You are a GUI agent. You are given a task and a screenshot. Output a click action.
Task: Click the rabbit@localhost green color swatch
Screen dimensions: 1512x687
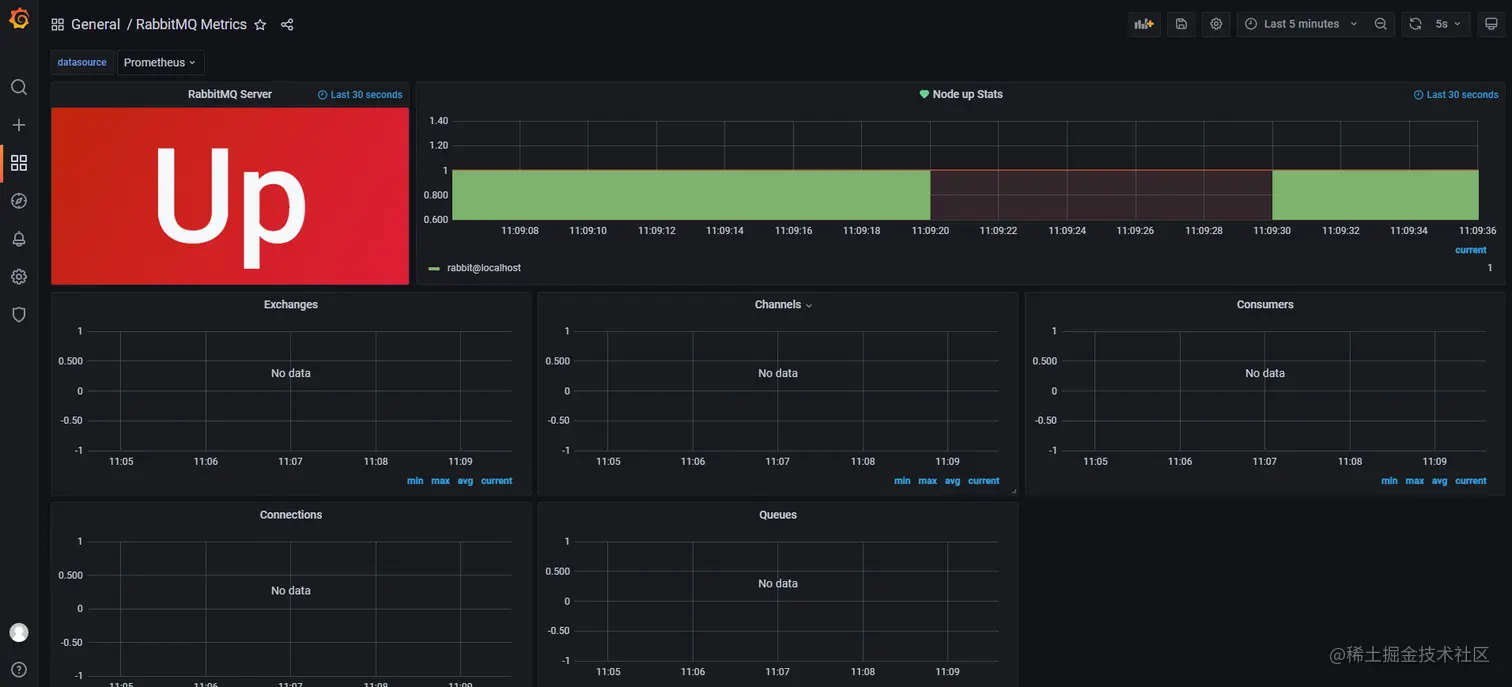pyautogui.click(x=434, y=269)
